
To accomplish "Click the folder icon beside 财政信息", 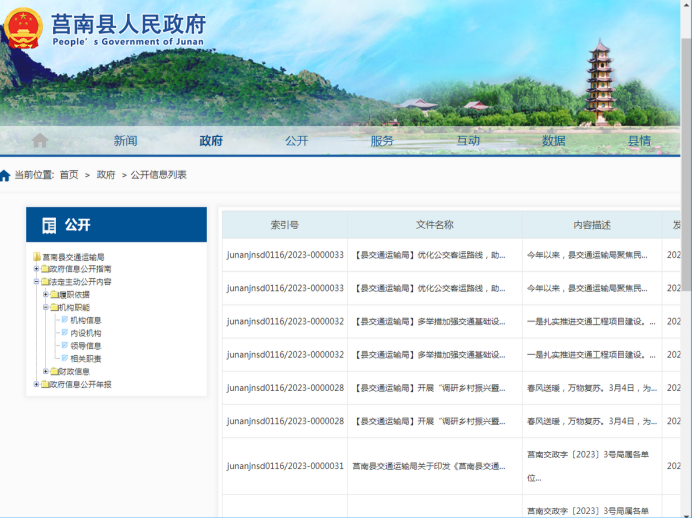I will 54,371.
